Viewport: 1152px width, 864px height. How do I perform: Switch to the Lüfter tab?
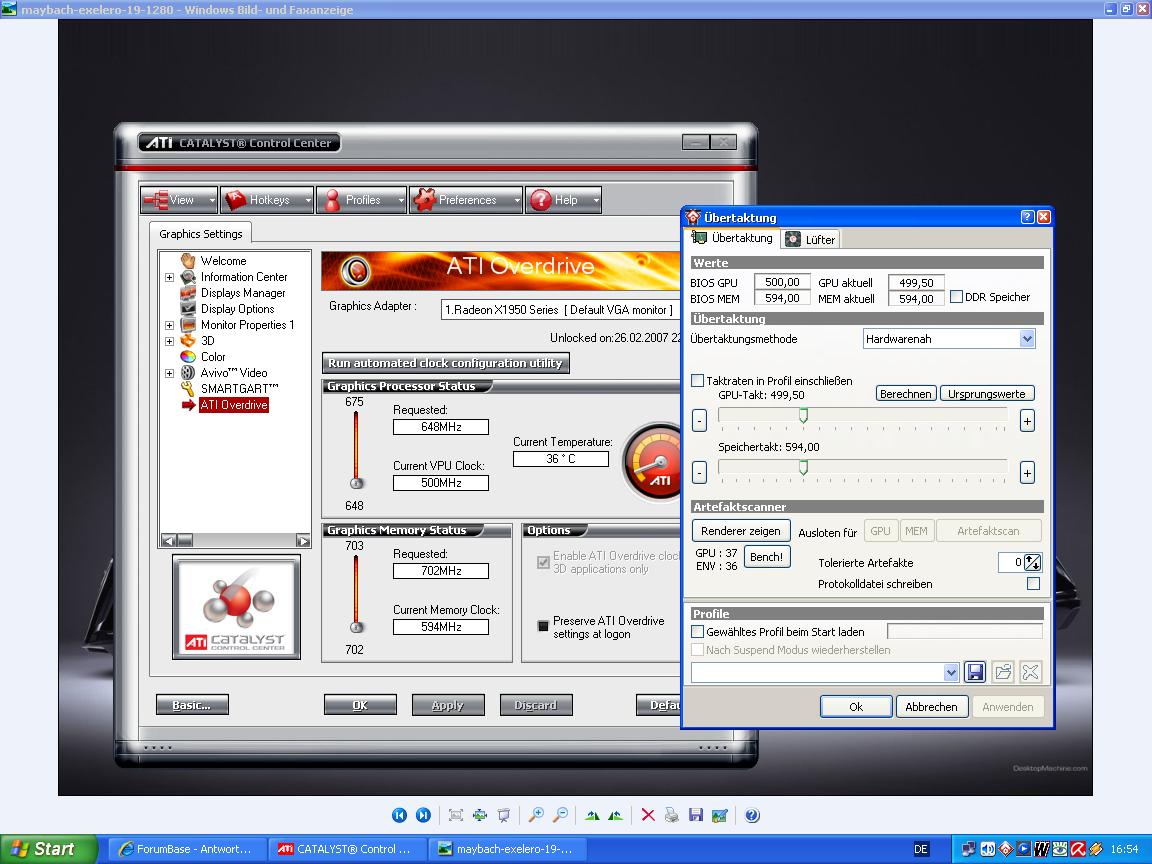pyautogui.click(x=810, y=240)
